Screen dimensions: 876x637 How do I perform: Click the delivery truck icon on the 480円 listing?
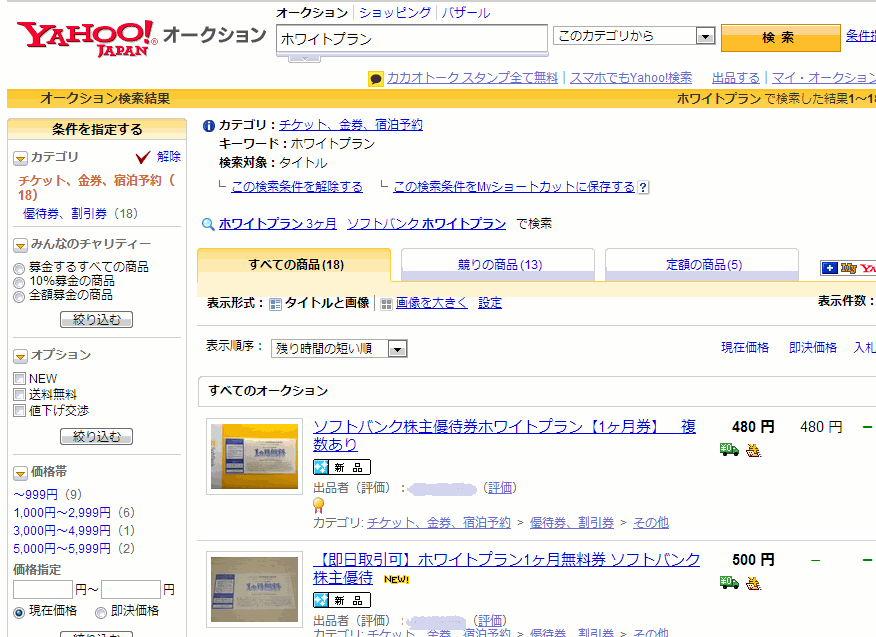pyautogui.click(x=728, y=450)
